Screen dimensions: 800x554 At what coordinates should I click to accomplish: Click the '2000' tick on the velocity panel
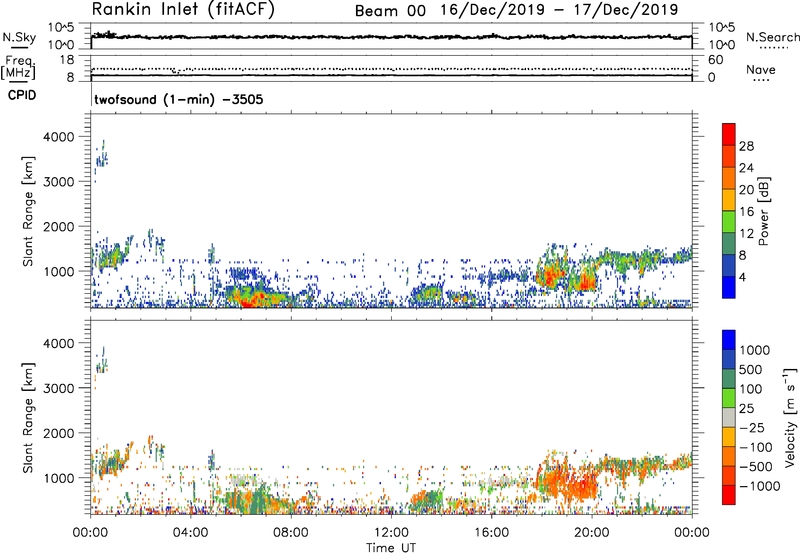point(61,433)
